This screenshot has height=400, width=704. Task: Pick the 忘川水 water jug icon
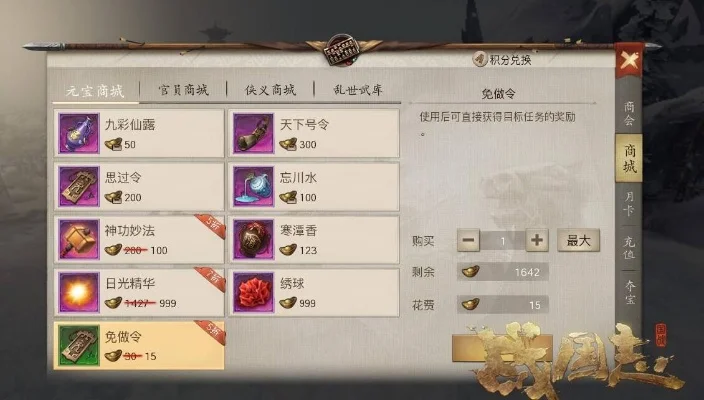coord(253,186)
